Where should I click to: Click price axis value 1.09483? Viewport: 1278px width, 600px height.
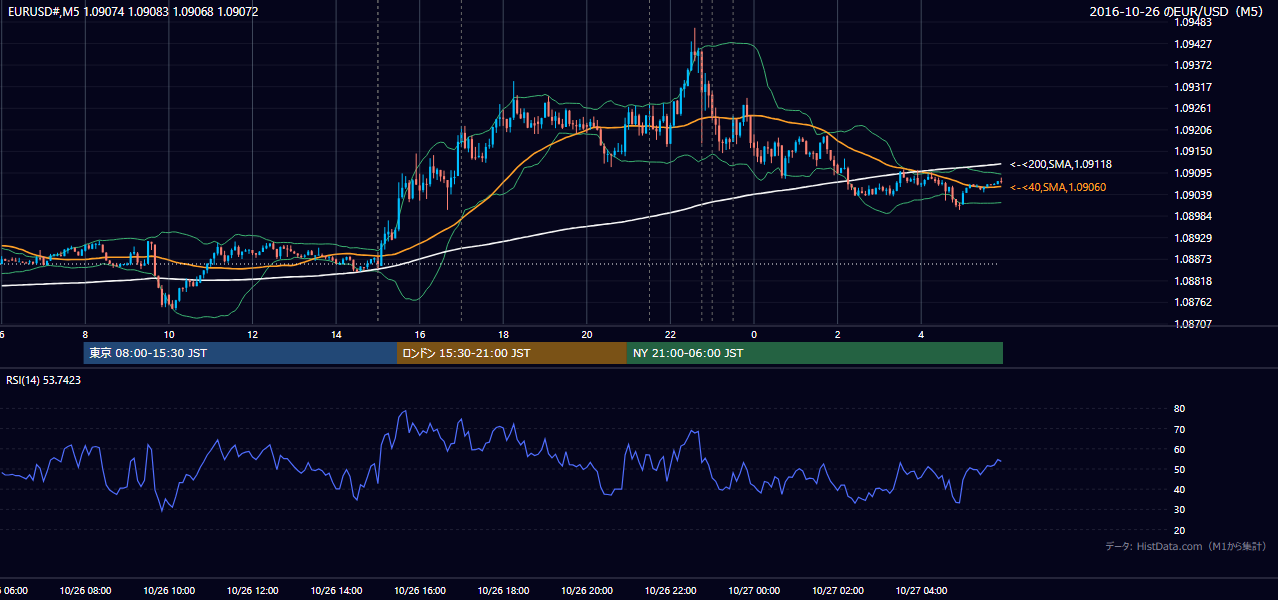(1193, 22)
